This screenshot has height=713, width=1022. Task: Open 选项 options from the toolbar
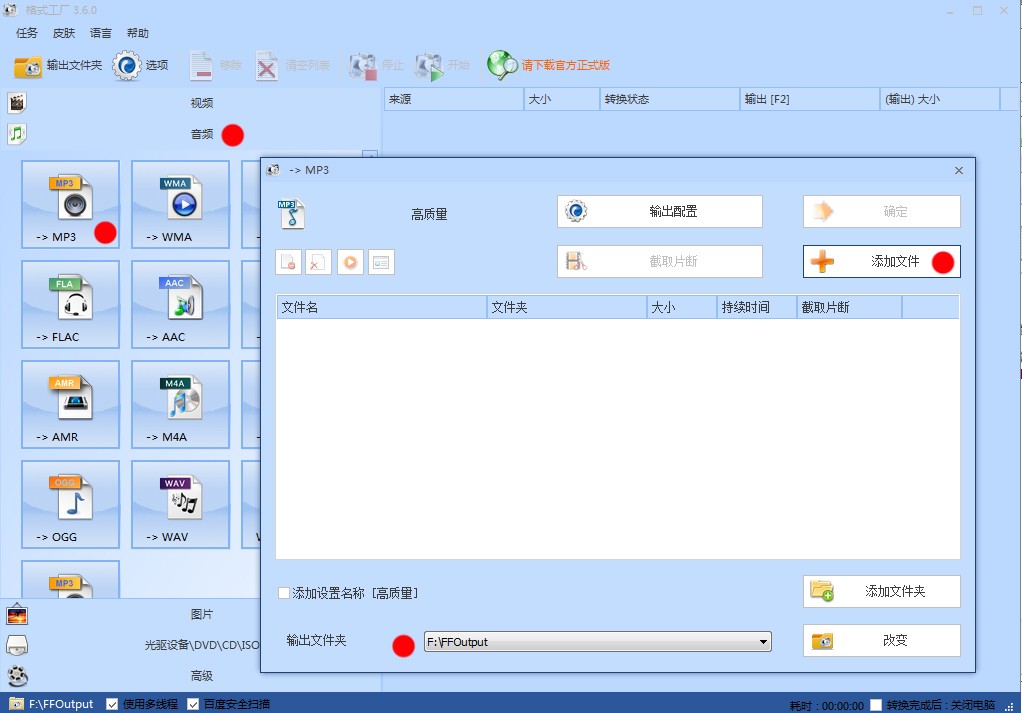pos(143,65)
